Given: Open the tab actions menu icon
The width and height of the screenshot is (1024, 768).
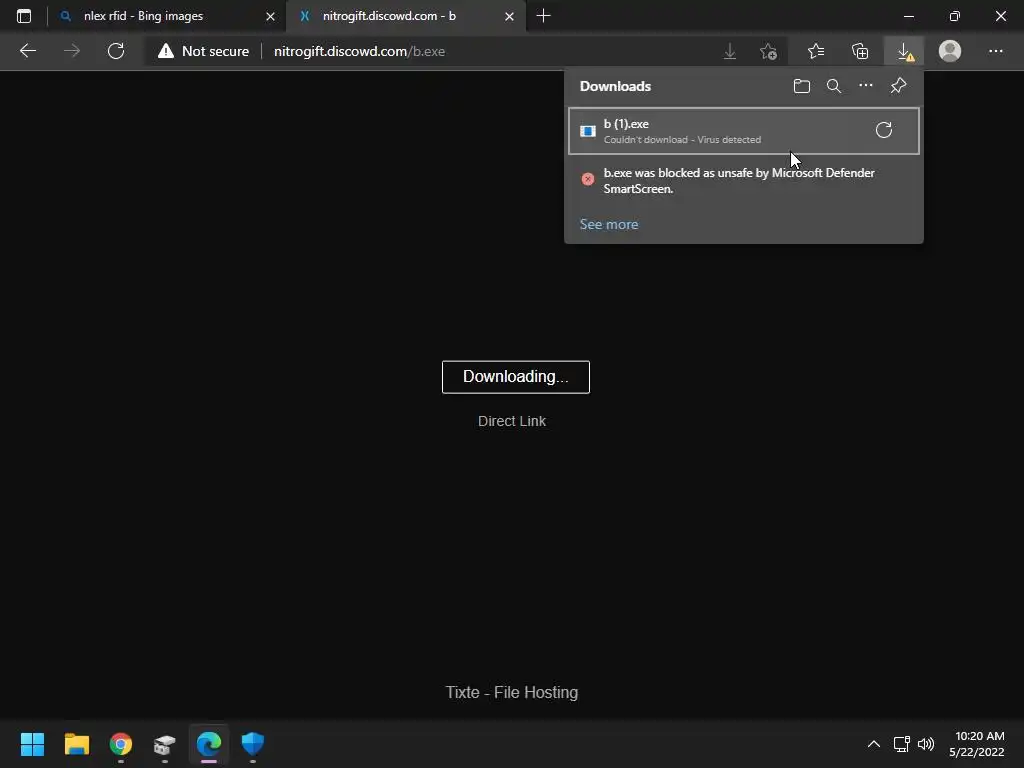Looking at the screenshot, I should click(x=24, y=16).
